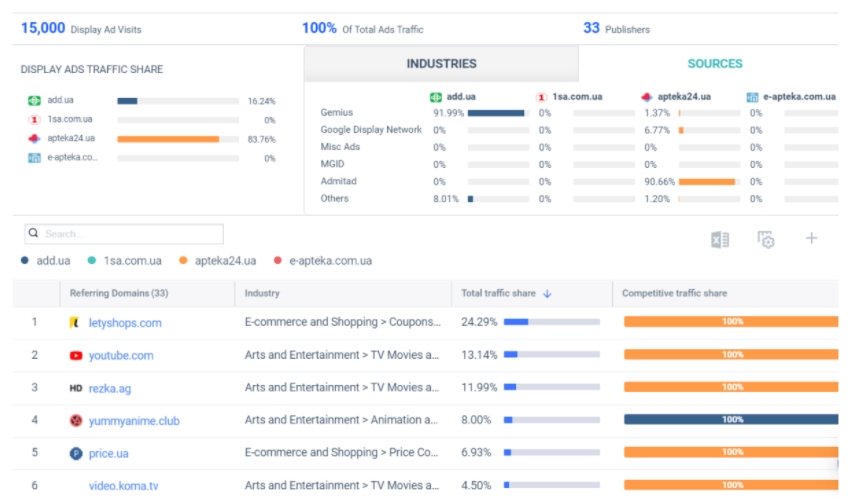Click the letyshops.com favicon icon
The height and width of the screenshot is (503, 858).
click(75, 323)
